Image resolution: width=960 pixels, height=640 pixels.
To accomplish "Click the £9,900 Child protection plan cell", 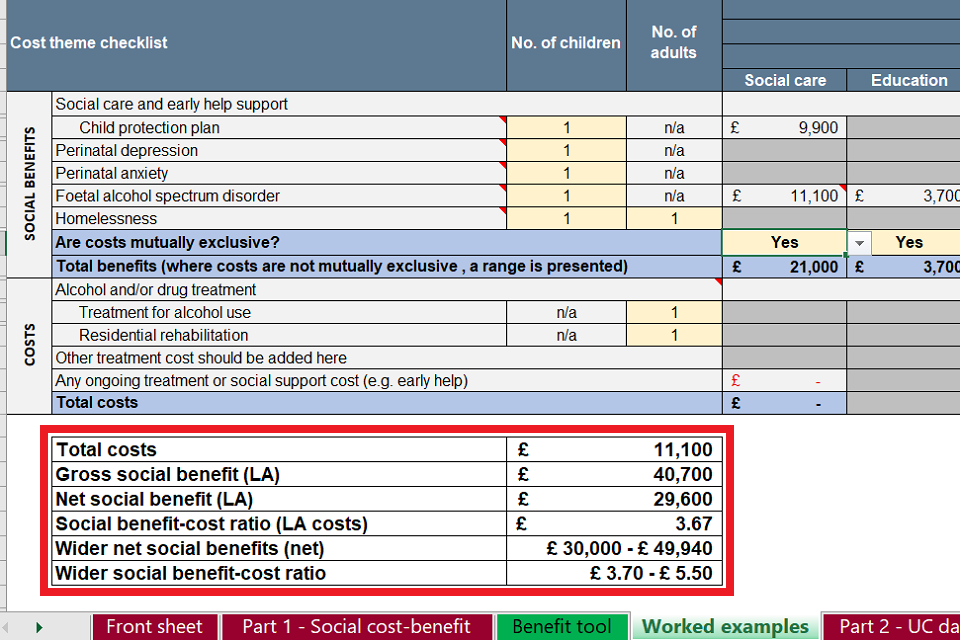I will (x=784, y=128).
